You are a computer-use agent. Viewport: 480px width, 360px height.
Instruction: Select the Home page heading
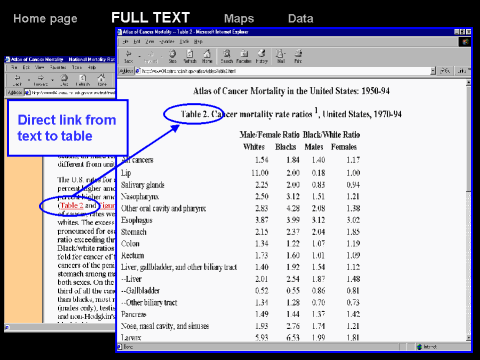click(45, 19)
